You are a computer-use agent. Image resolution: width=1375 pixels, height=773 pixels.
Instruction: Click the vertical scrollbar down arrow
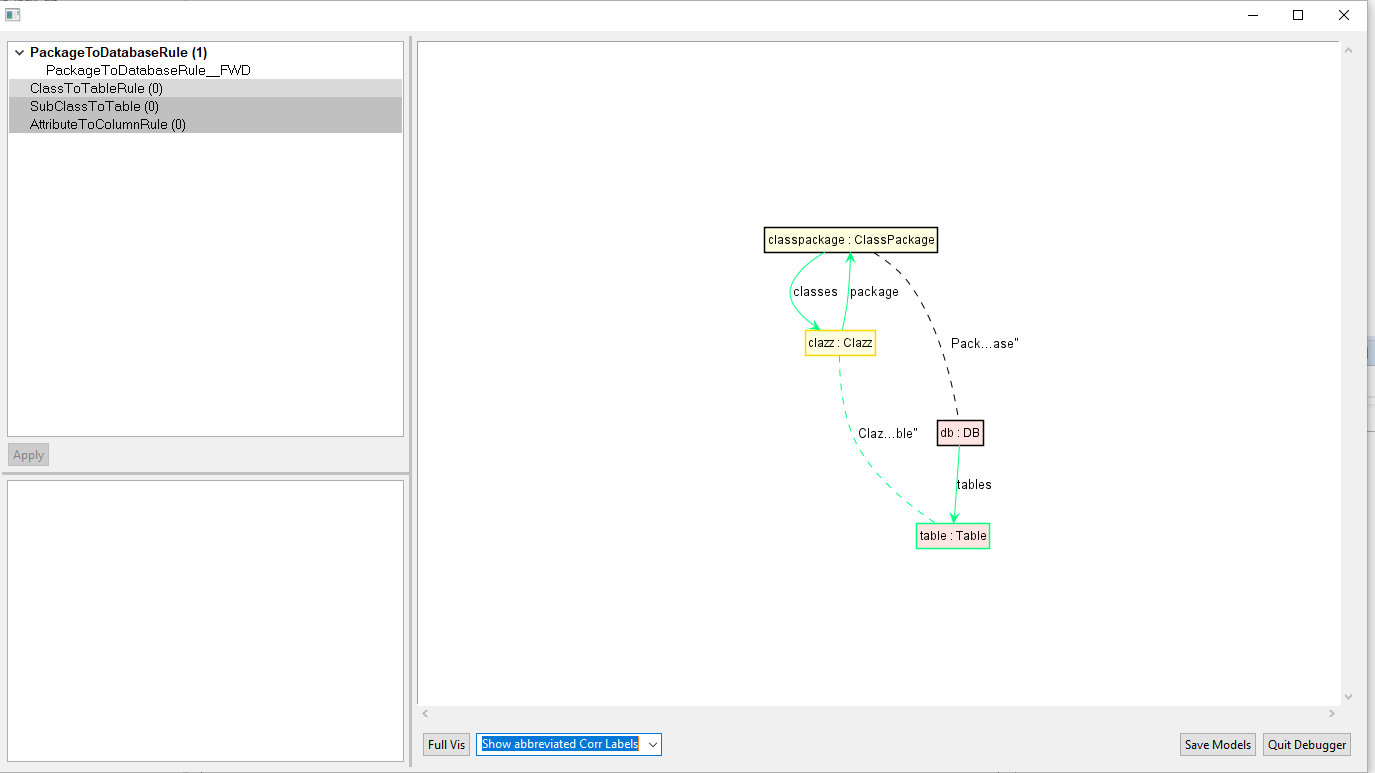[x=1347, y=698]
